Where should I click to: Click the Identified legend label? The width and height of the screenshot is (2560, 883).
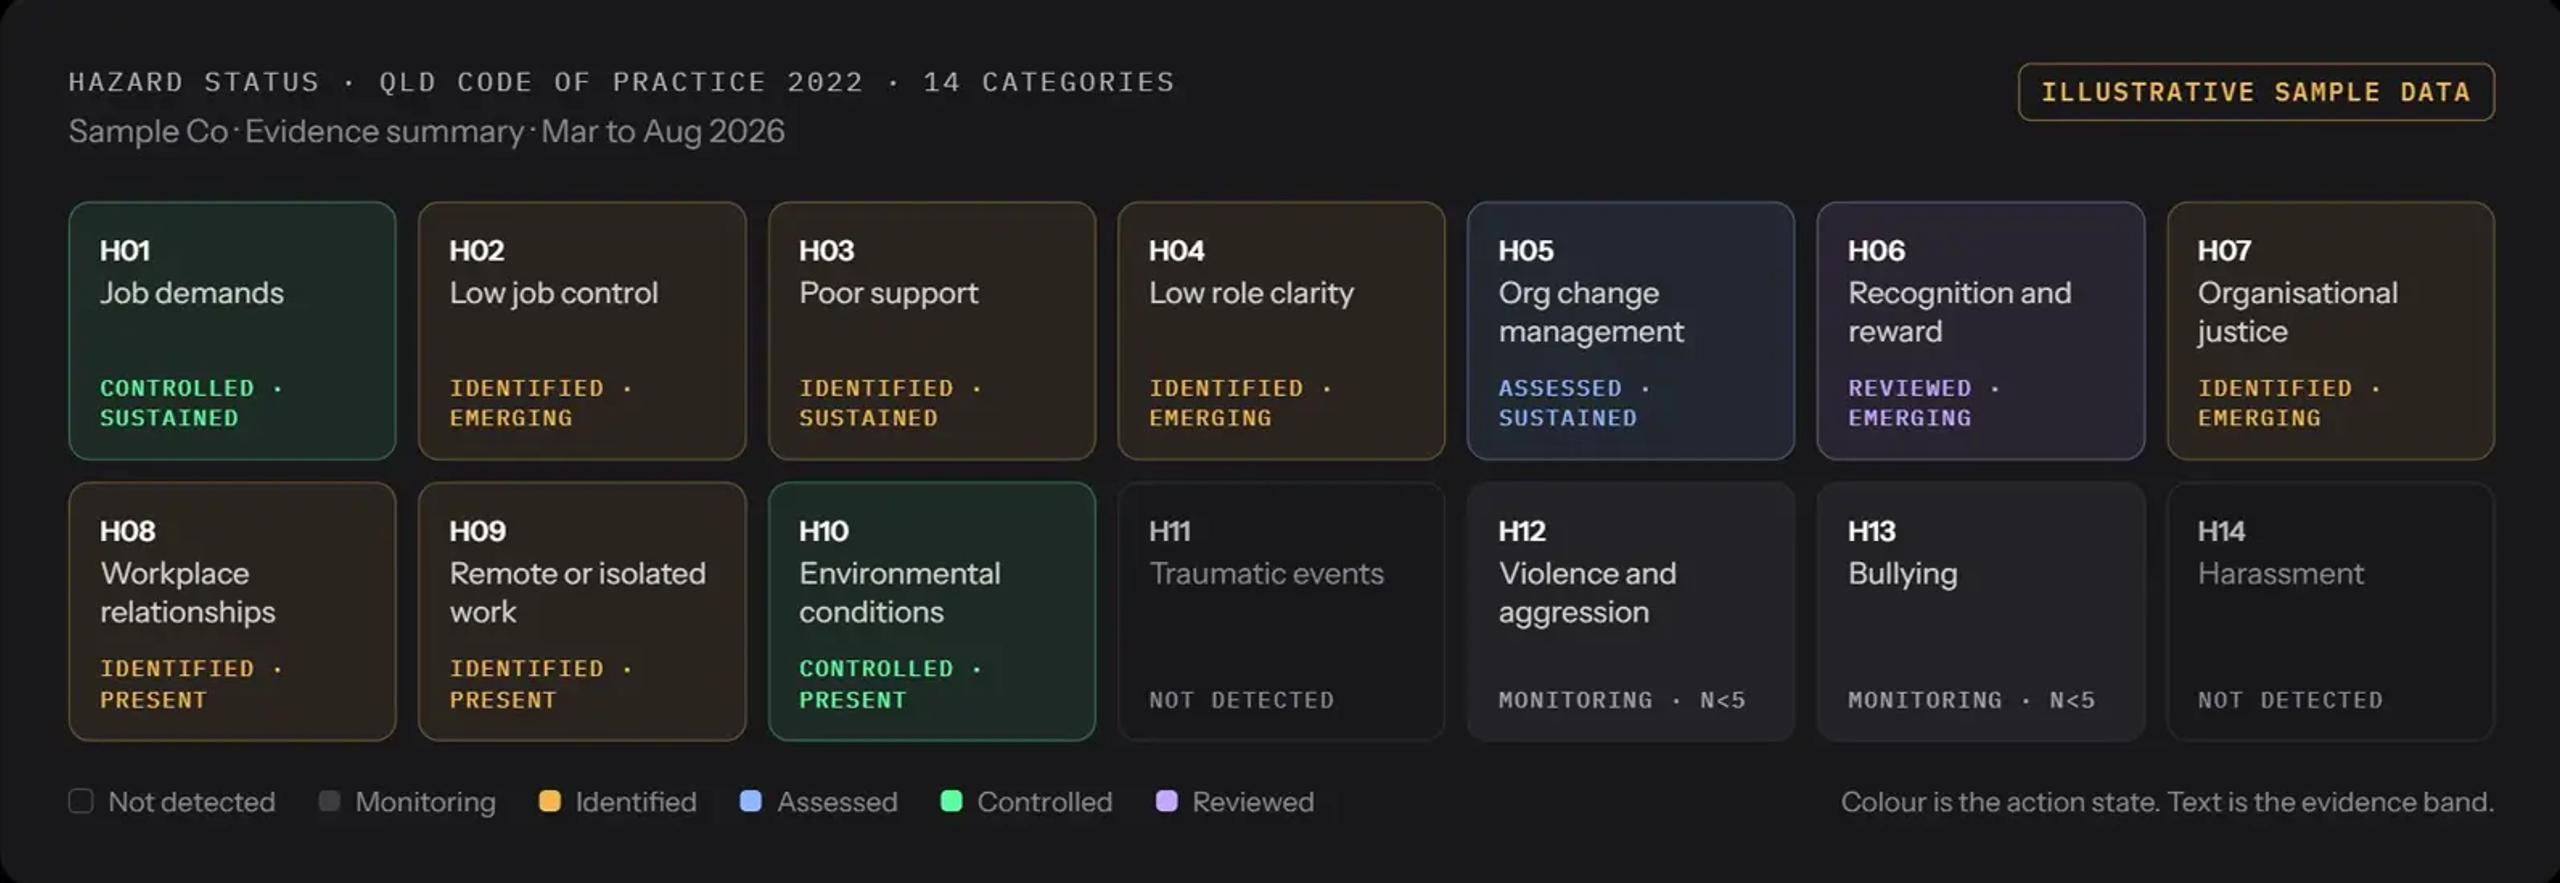point(636,802)
